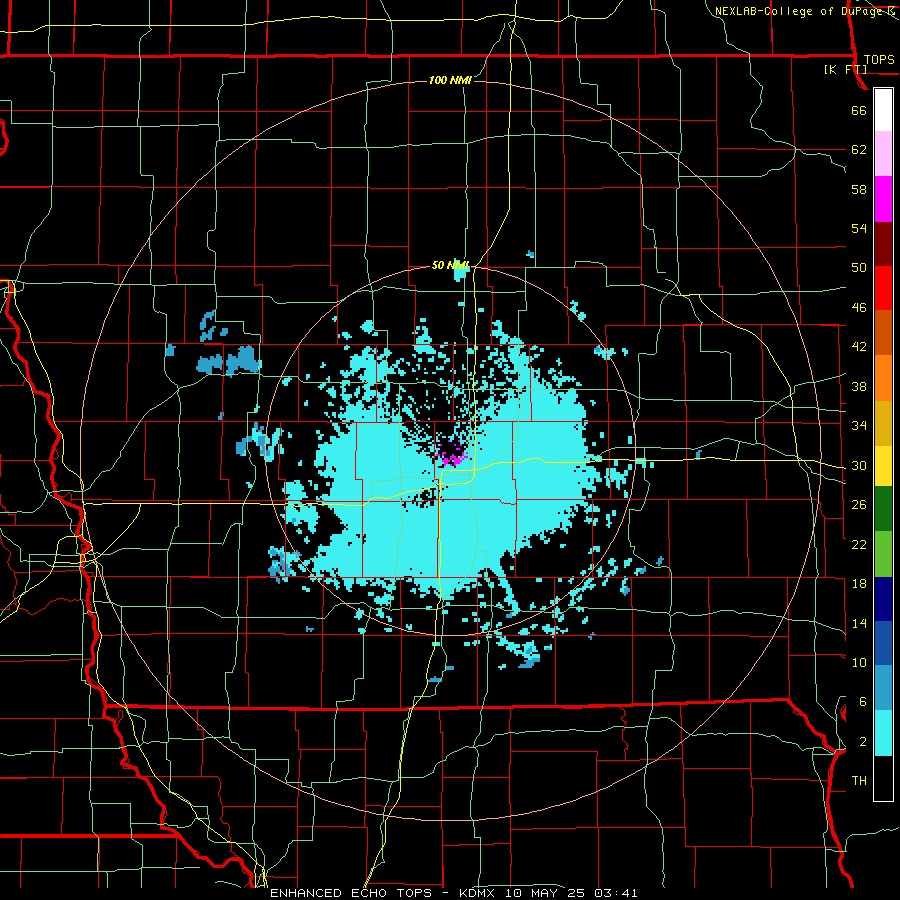900x900 pixels.
Task: Click the 50 NMI range ring label
Action: pos(451,265)
